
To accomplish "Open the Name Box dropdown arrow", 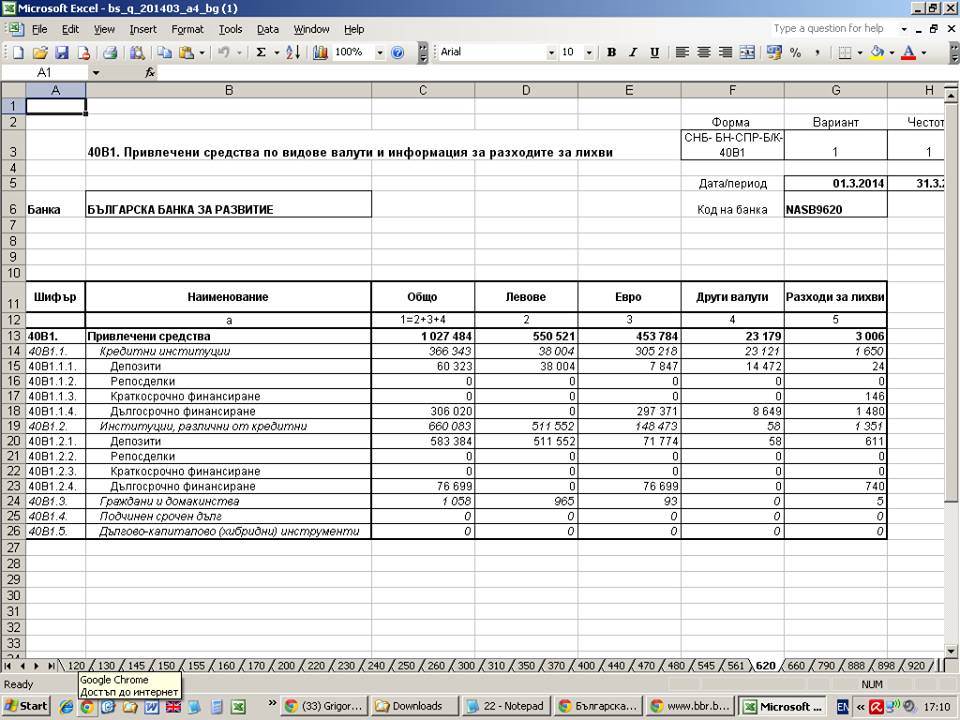I will tap(96, 73).
